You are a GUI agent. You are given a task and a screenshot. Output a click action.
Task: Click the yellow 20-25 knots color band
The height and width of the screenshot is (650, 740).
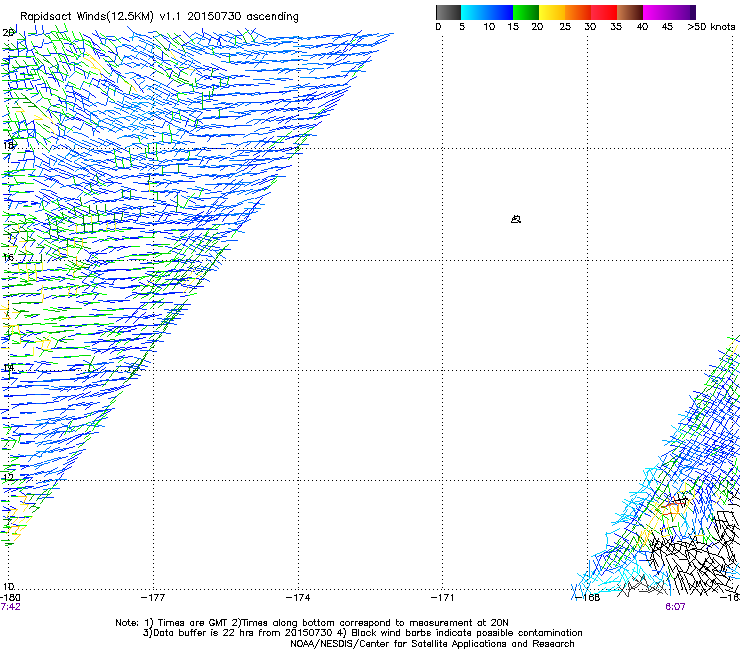click(552, 12)
